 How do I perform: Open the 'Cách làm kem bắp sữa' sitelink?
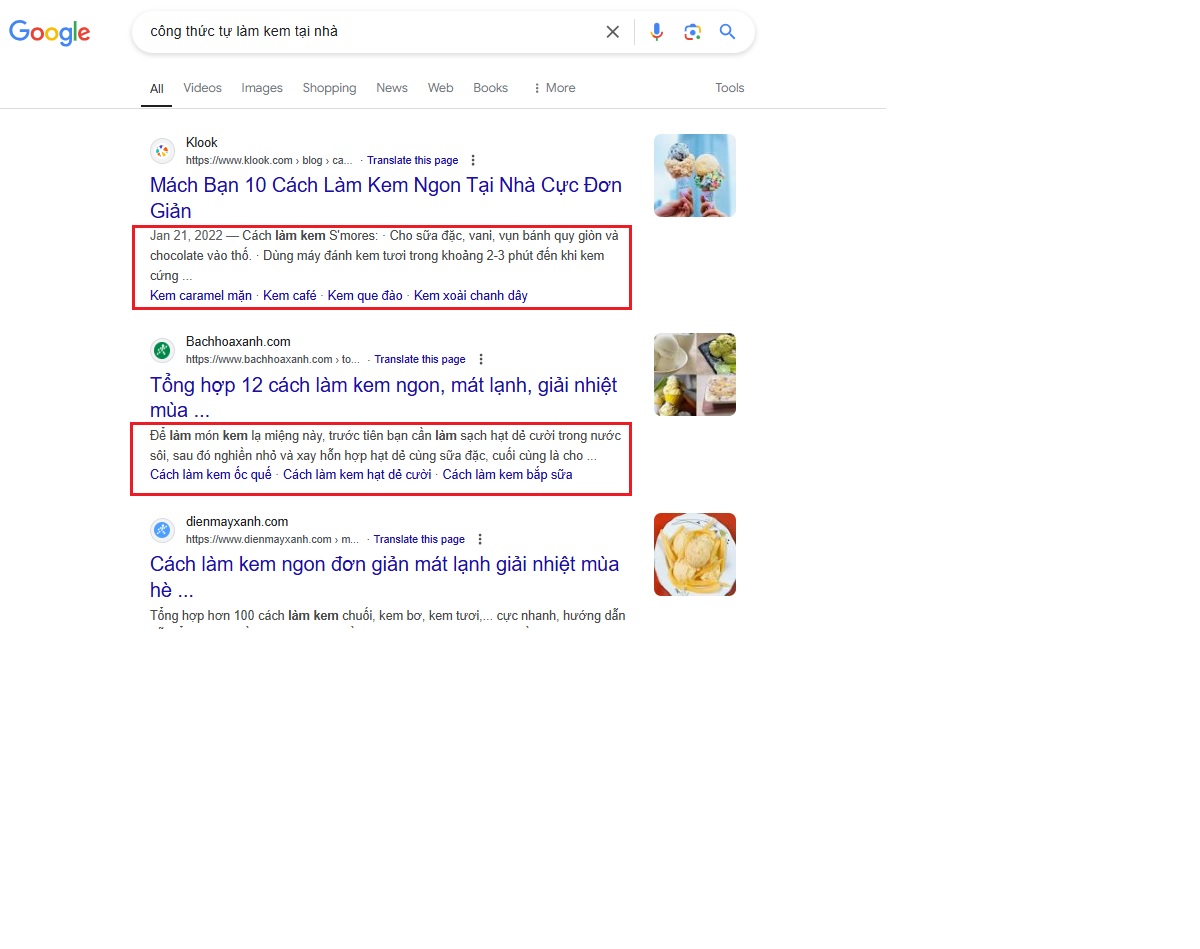click(508, 474)
